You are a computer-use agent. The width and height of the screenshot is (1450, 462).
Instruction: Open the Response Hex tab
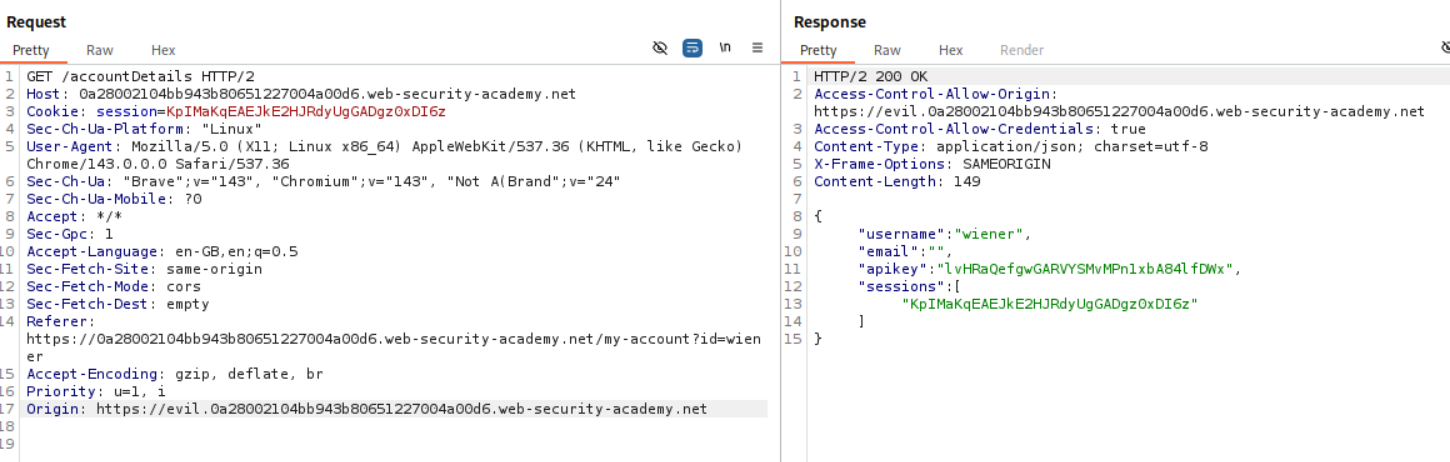tap(950, 50)
